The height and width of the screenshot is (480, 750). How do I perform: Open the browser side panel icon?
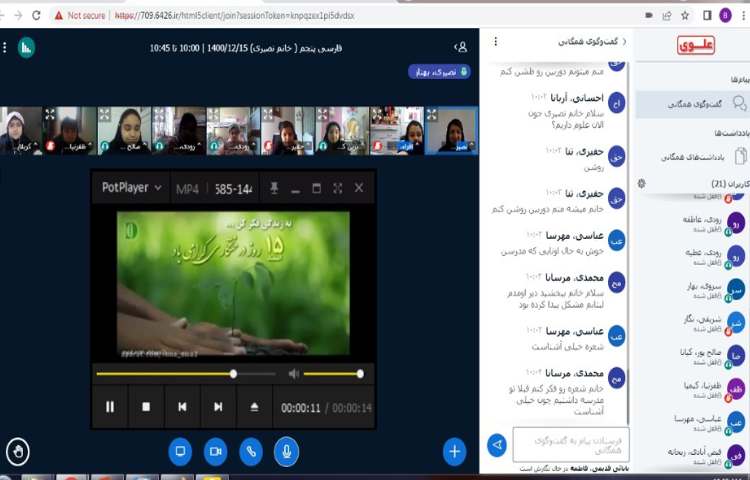(707, 15)
